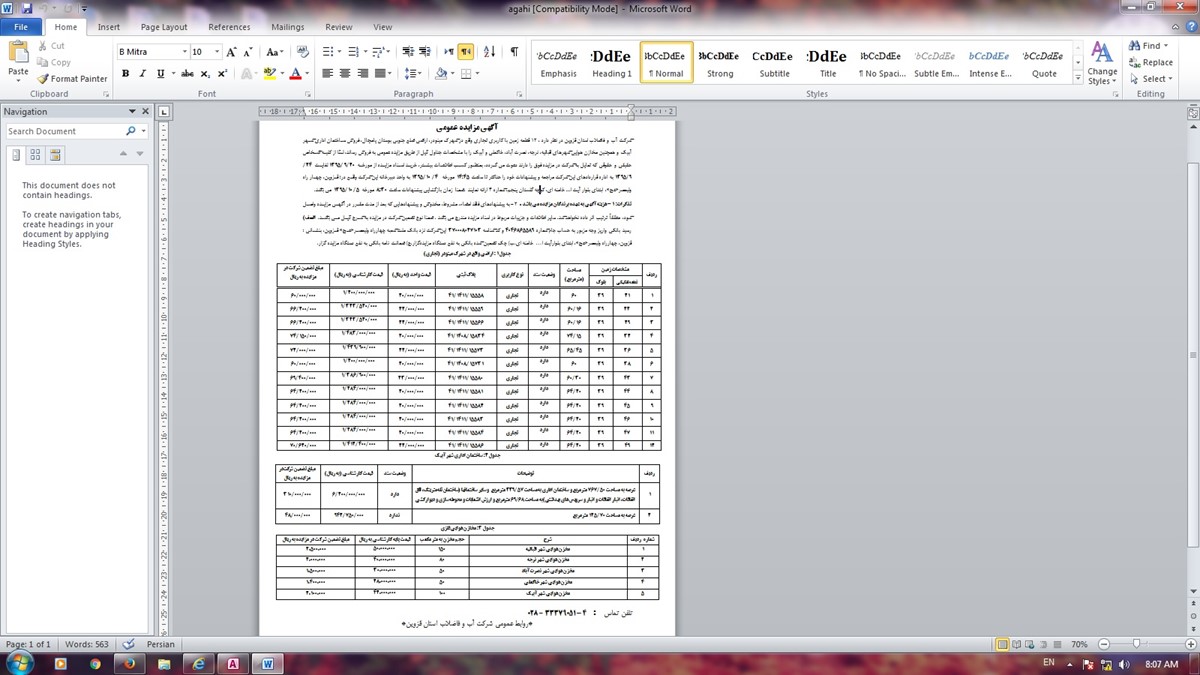Click the Search Document field
The width and height of the screenshot is (1200, 675).
(x=65, y=131)
